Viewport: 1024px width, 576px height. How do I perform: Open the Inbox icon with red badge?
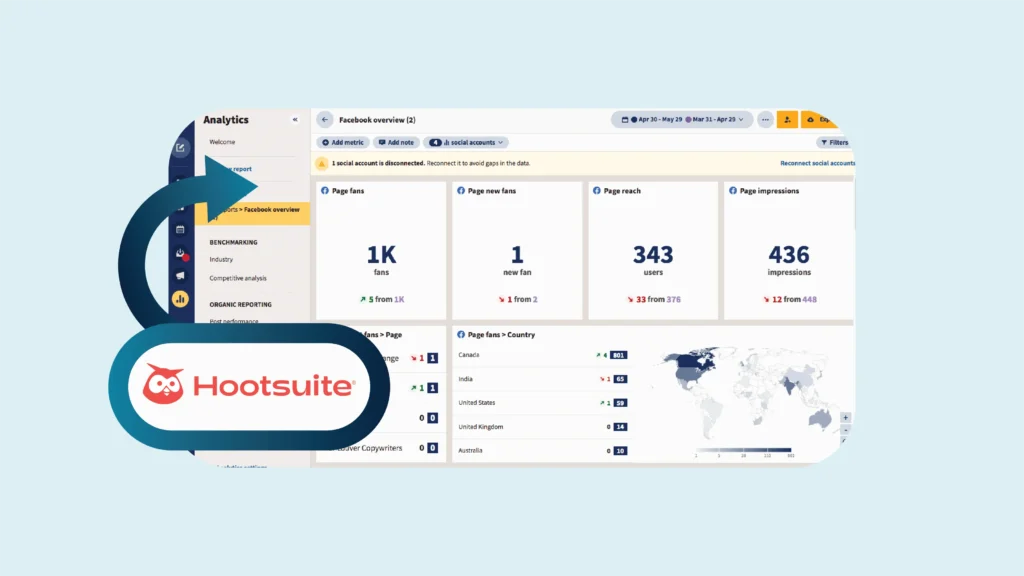tap(180, 253)
